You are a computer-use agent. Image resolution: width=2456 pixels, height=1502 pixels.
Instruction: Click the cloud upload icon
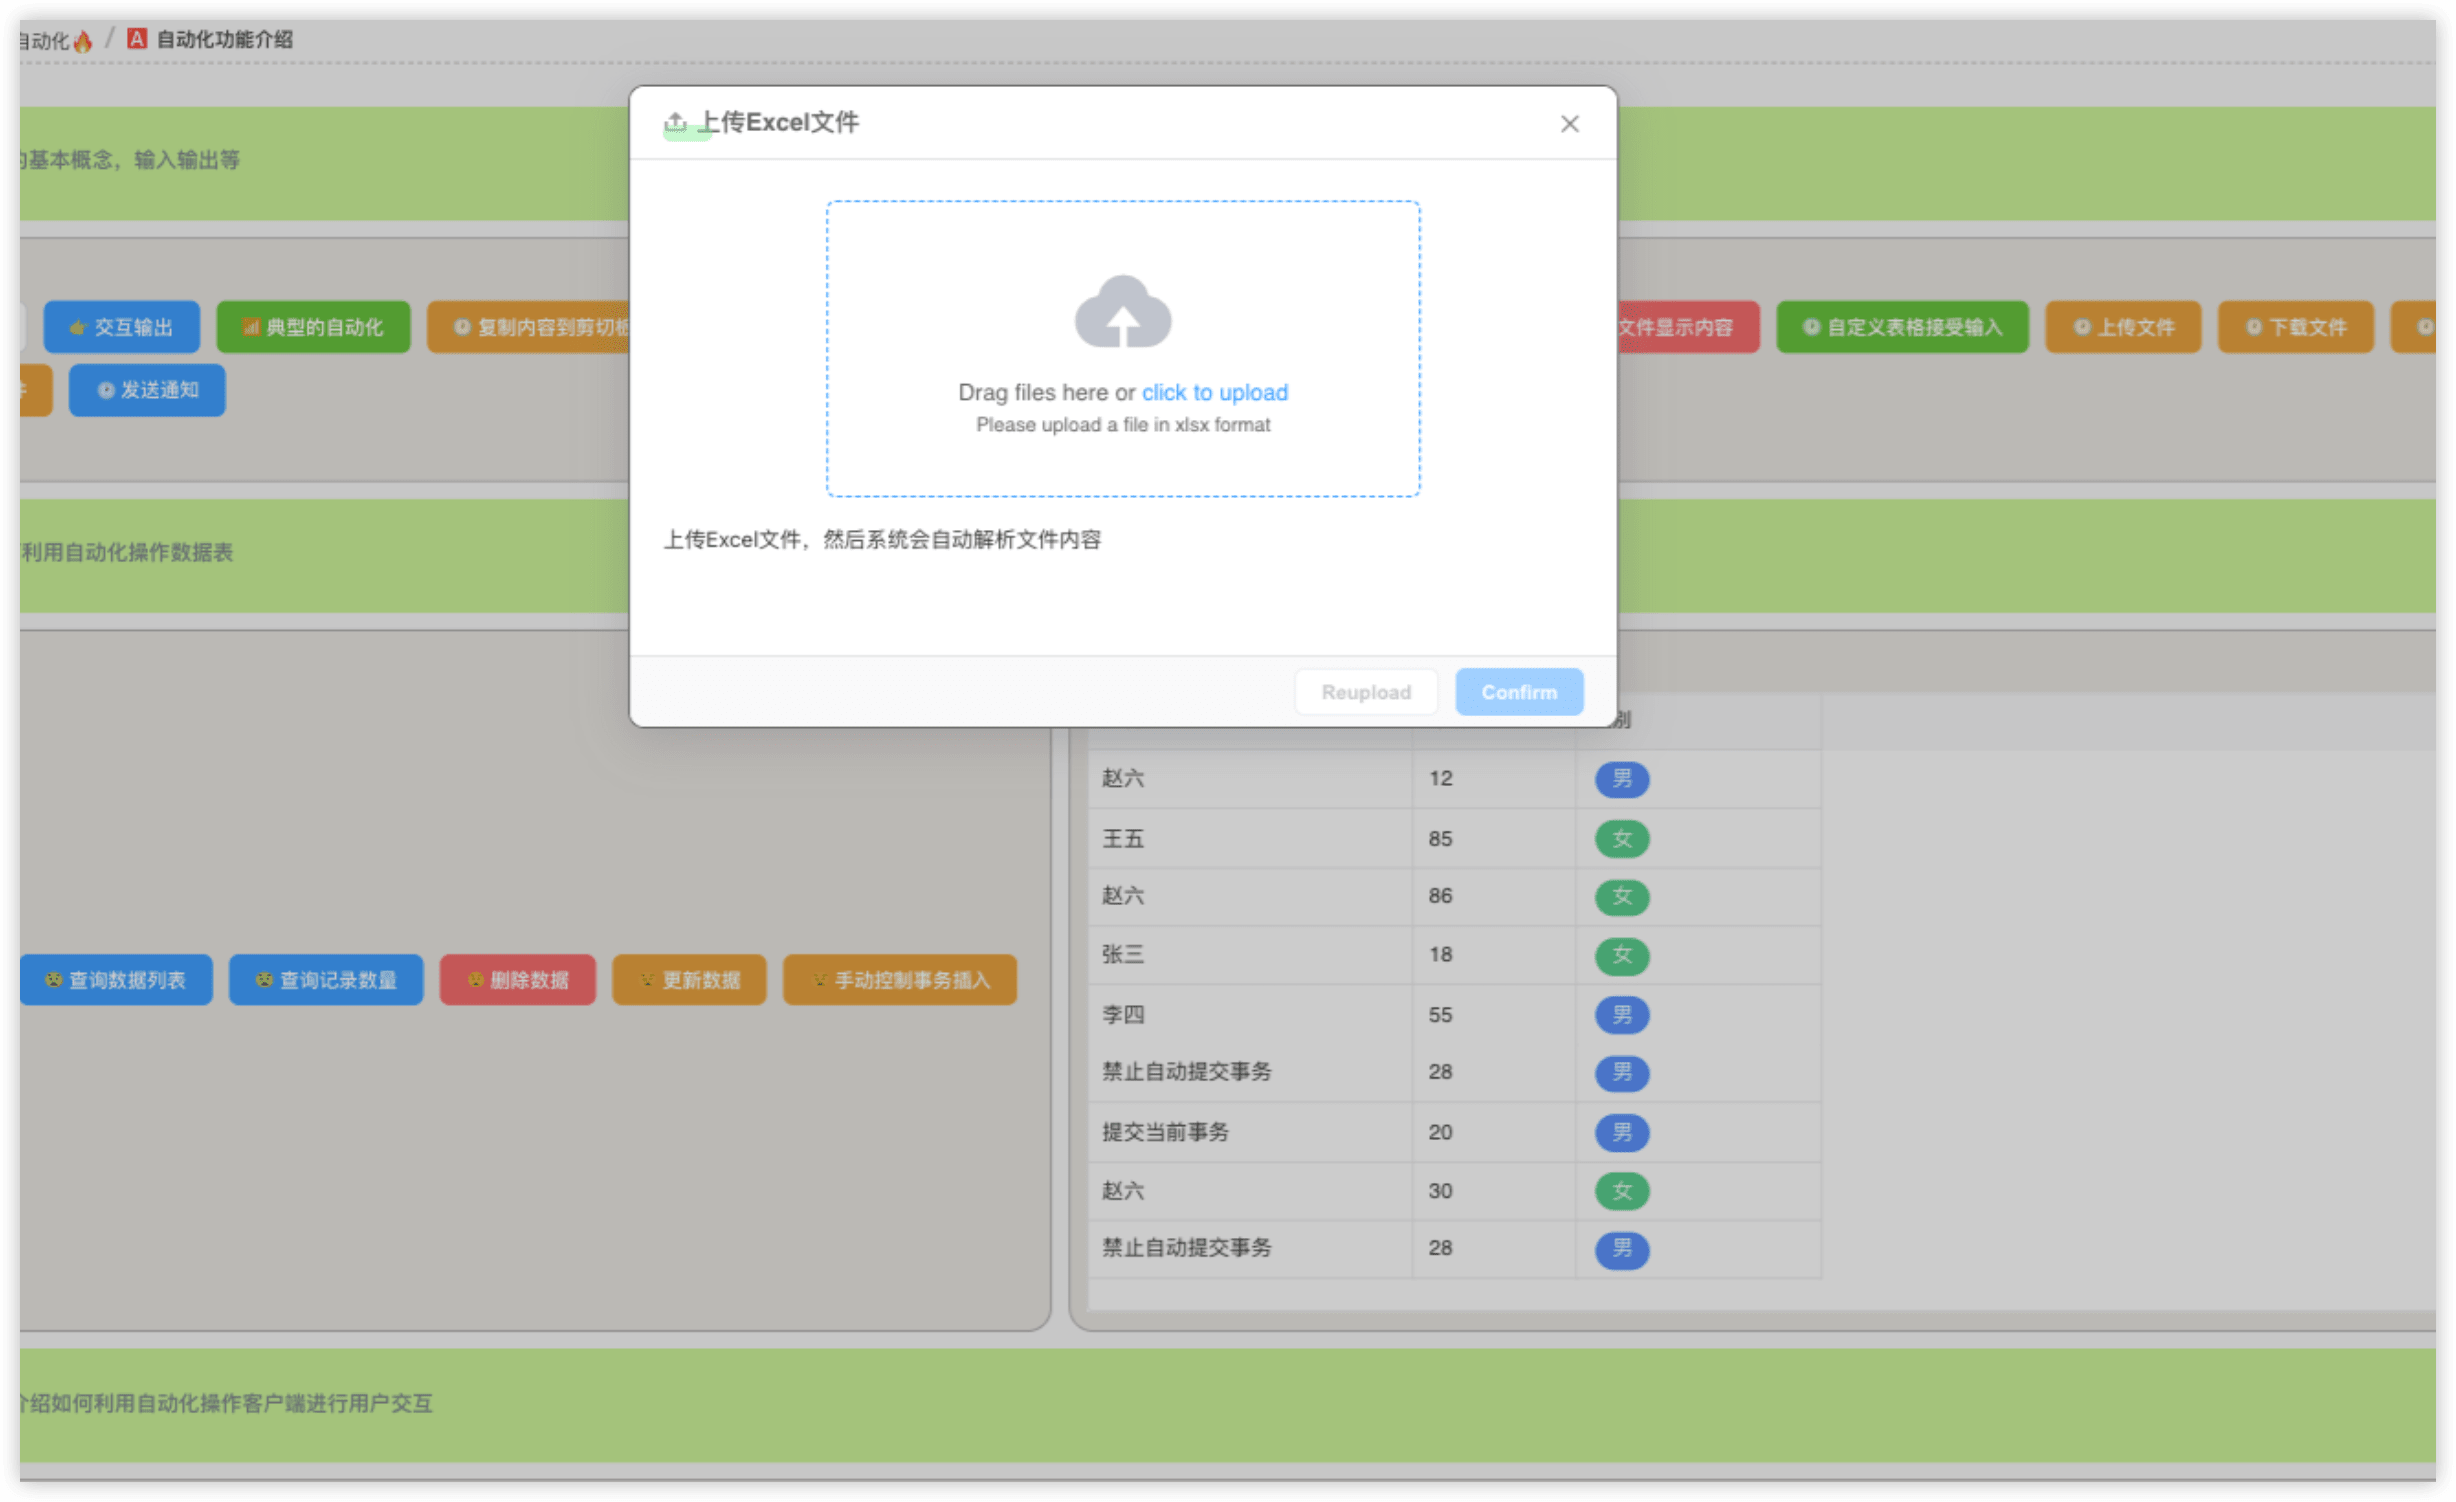pyautogui.click(x=1122, y=312)
